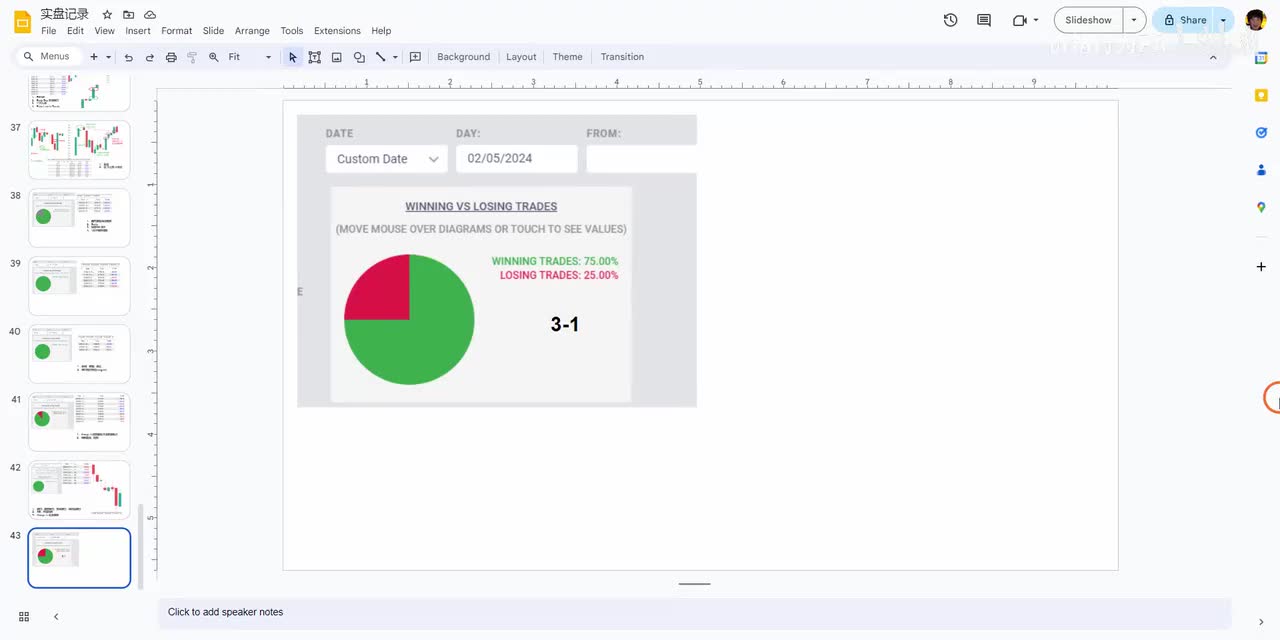
Task: Choose the Select cursor tool
Action: (x=292, y=57)
